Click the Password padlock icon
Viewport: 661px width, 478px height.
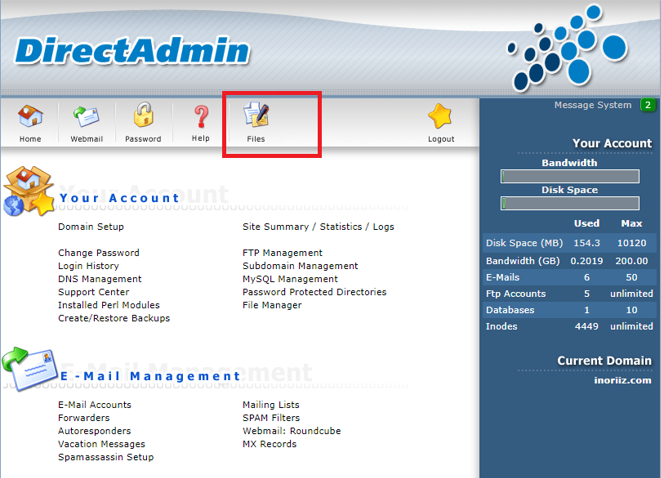143,115
